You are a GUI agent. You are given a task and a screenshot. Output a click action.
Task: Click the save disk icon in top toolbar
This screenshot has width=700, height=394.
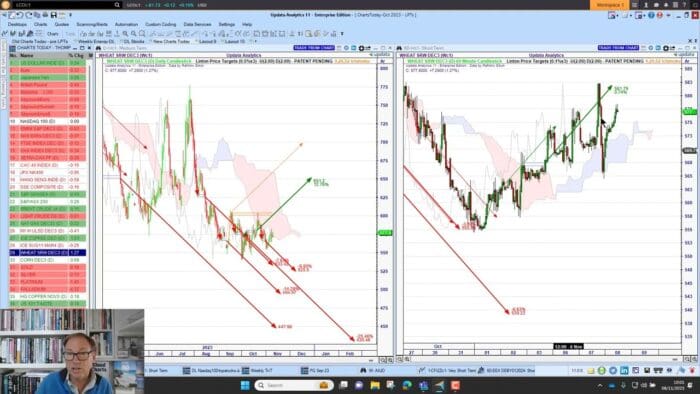click(x=54, y=15)
